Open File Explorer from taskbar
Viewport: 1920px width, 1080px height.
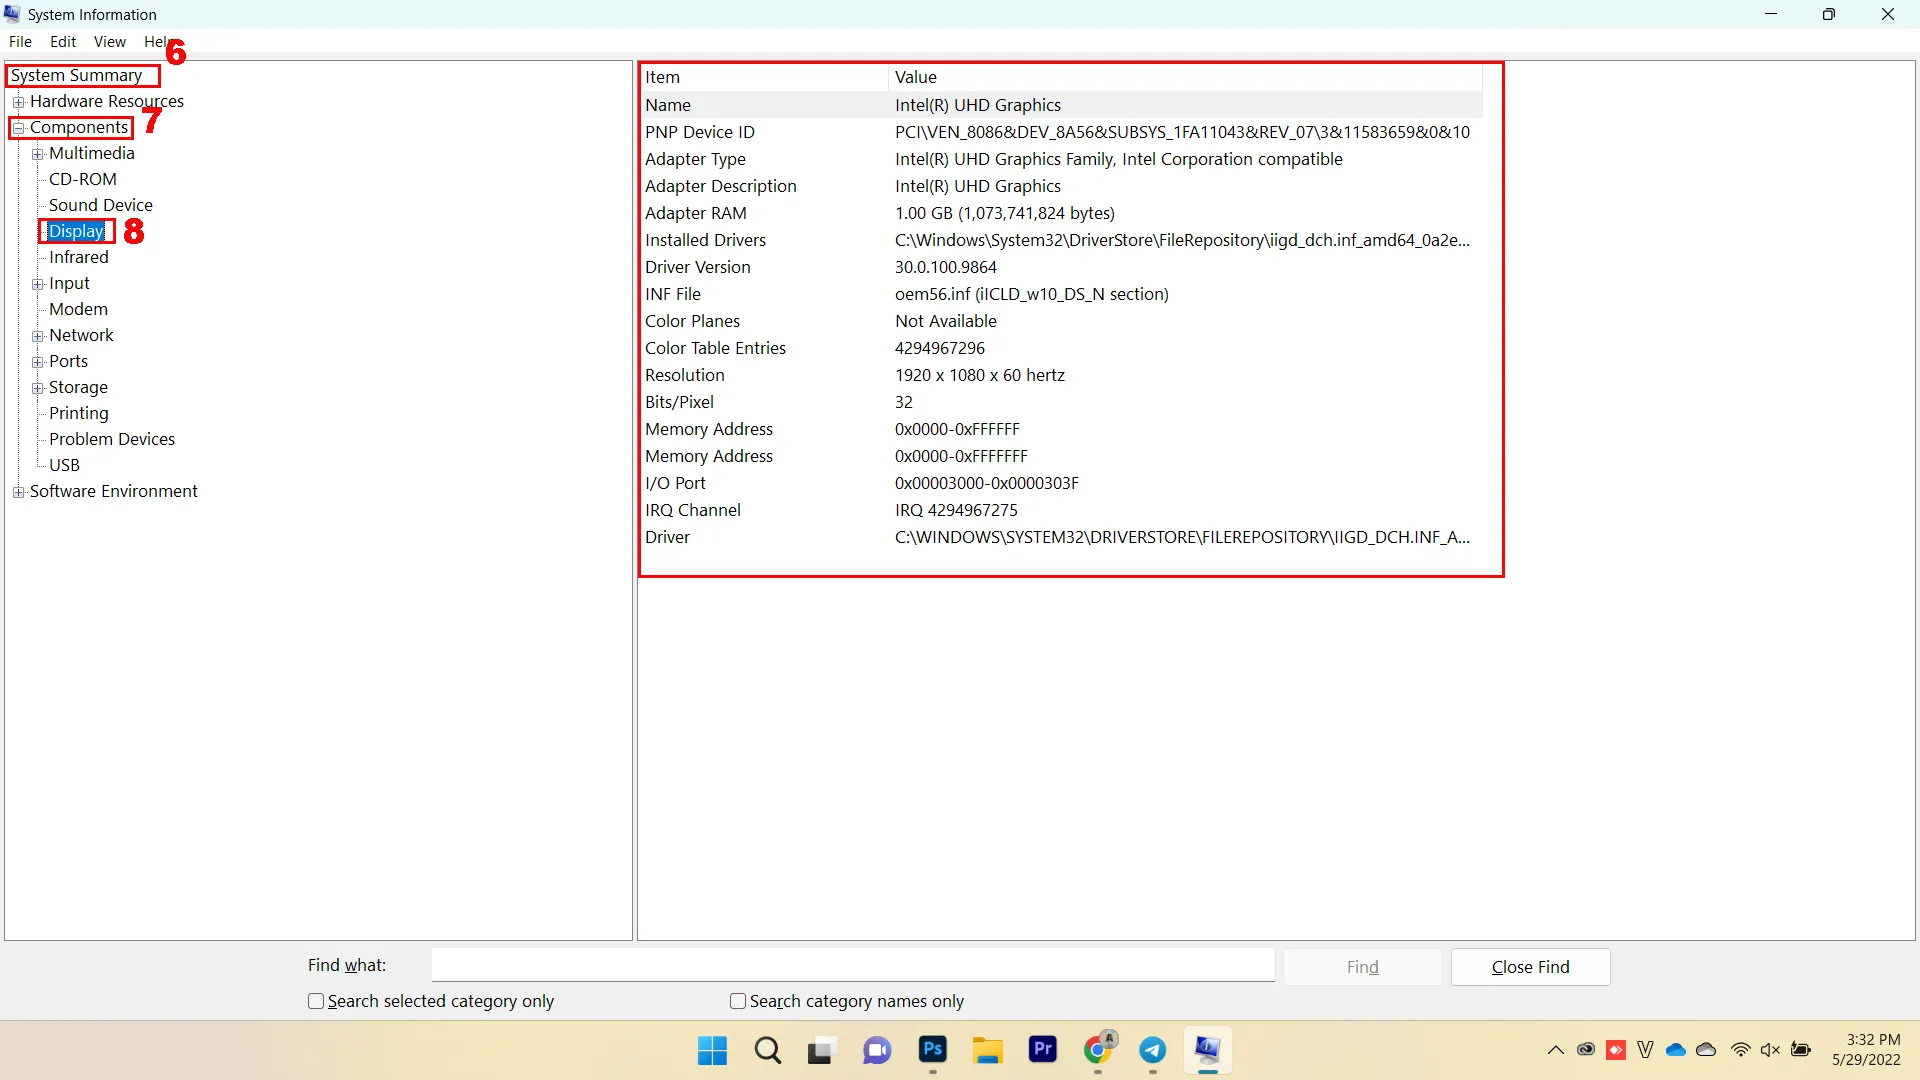[987, 1050]
